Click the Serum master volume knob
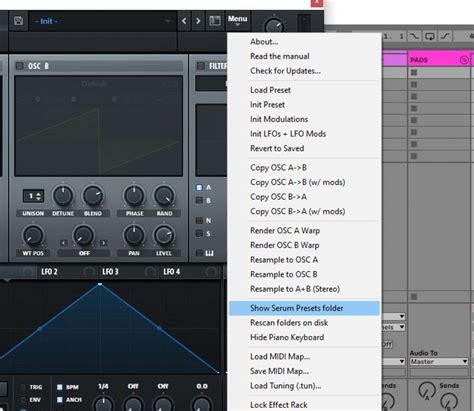Viewport: 474px width, 411px height. 274,26
